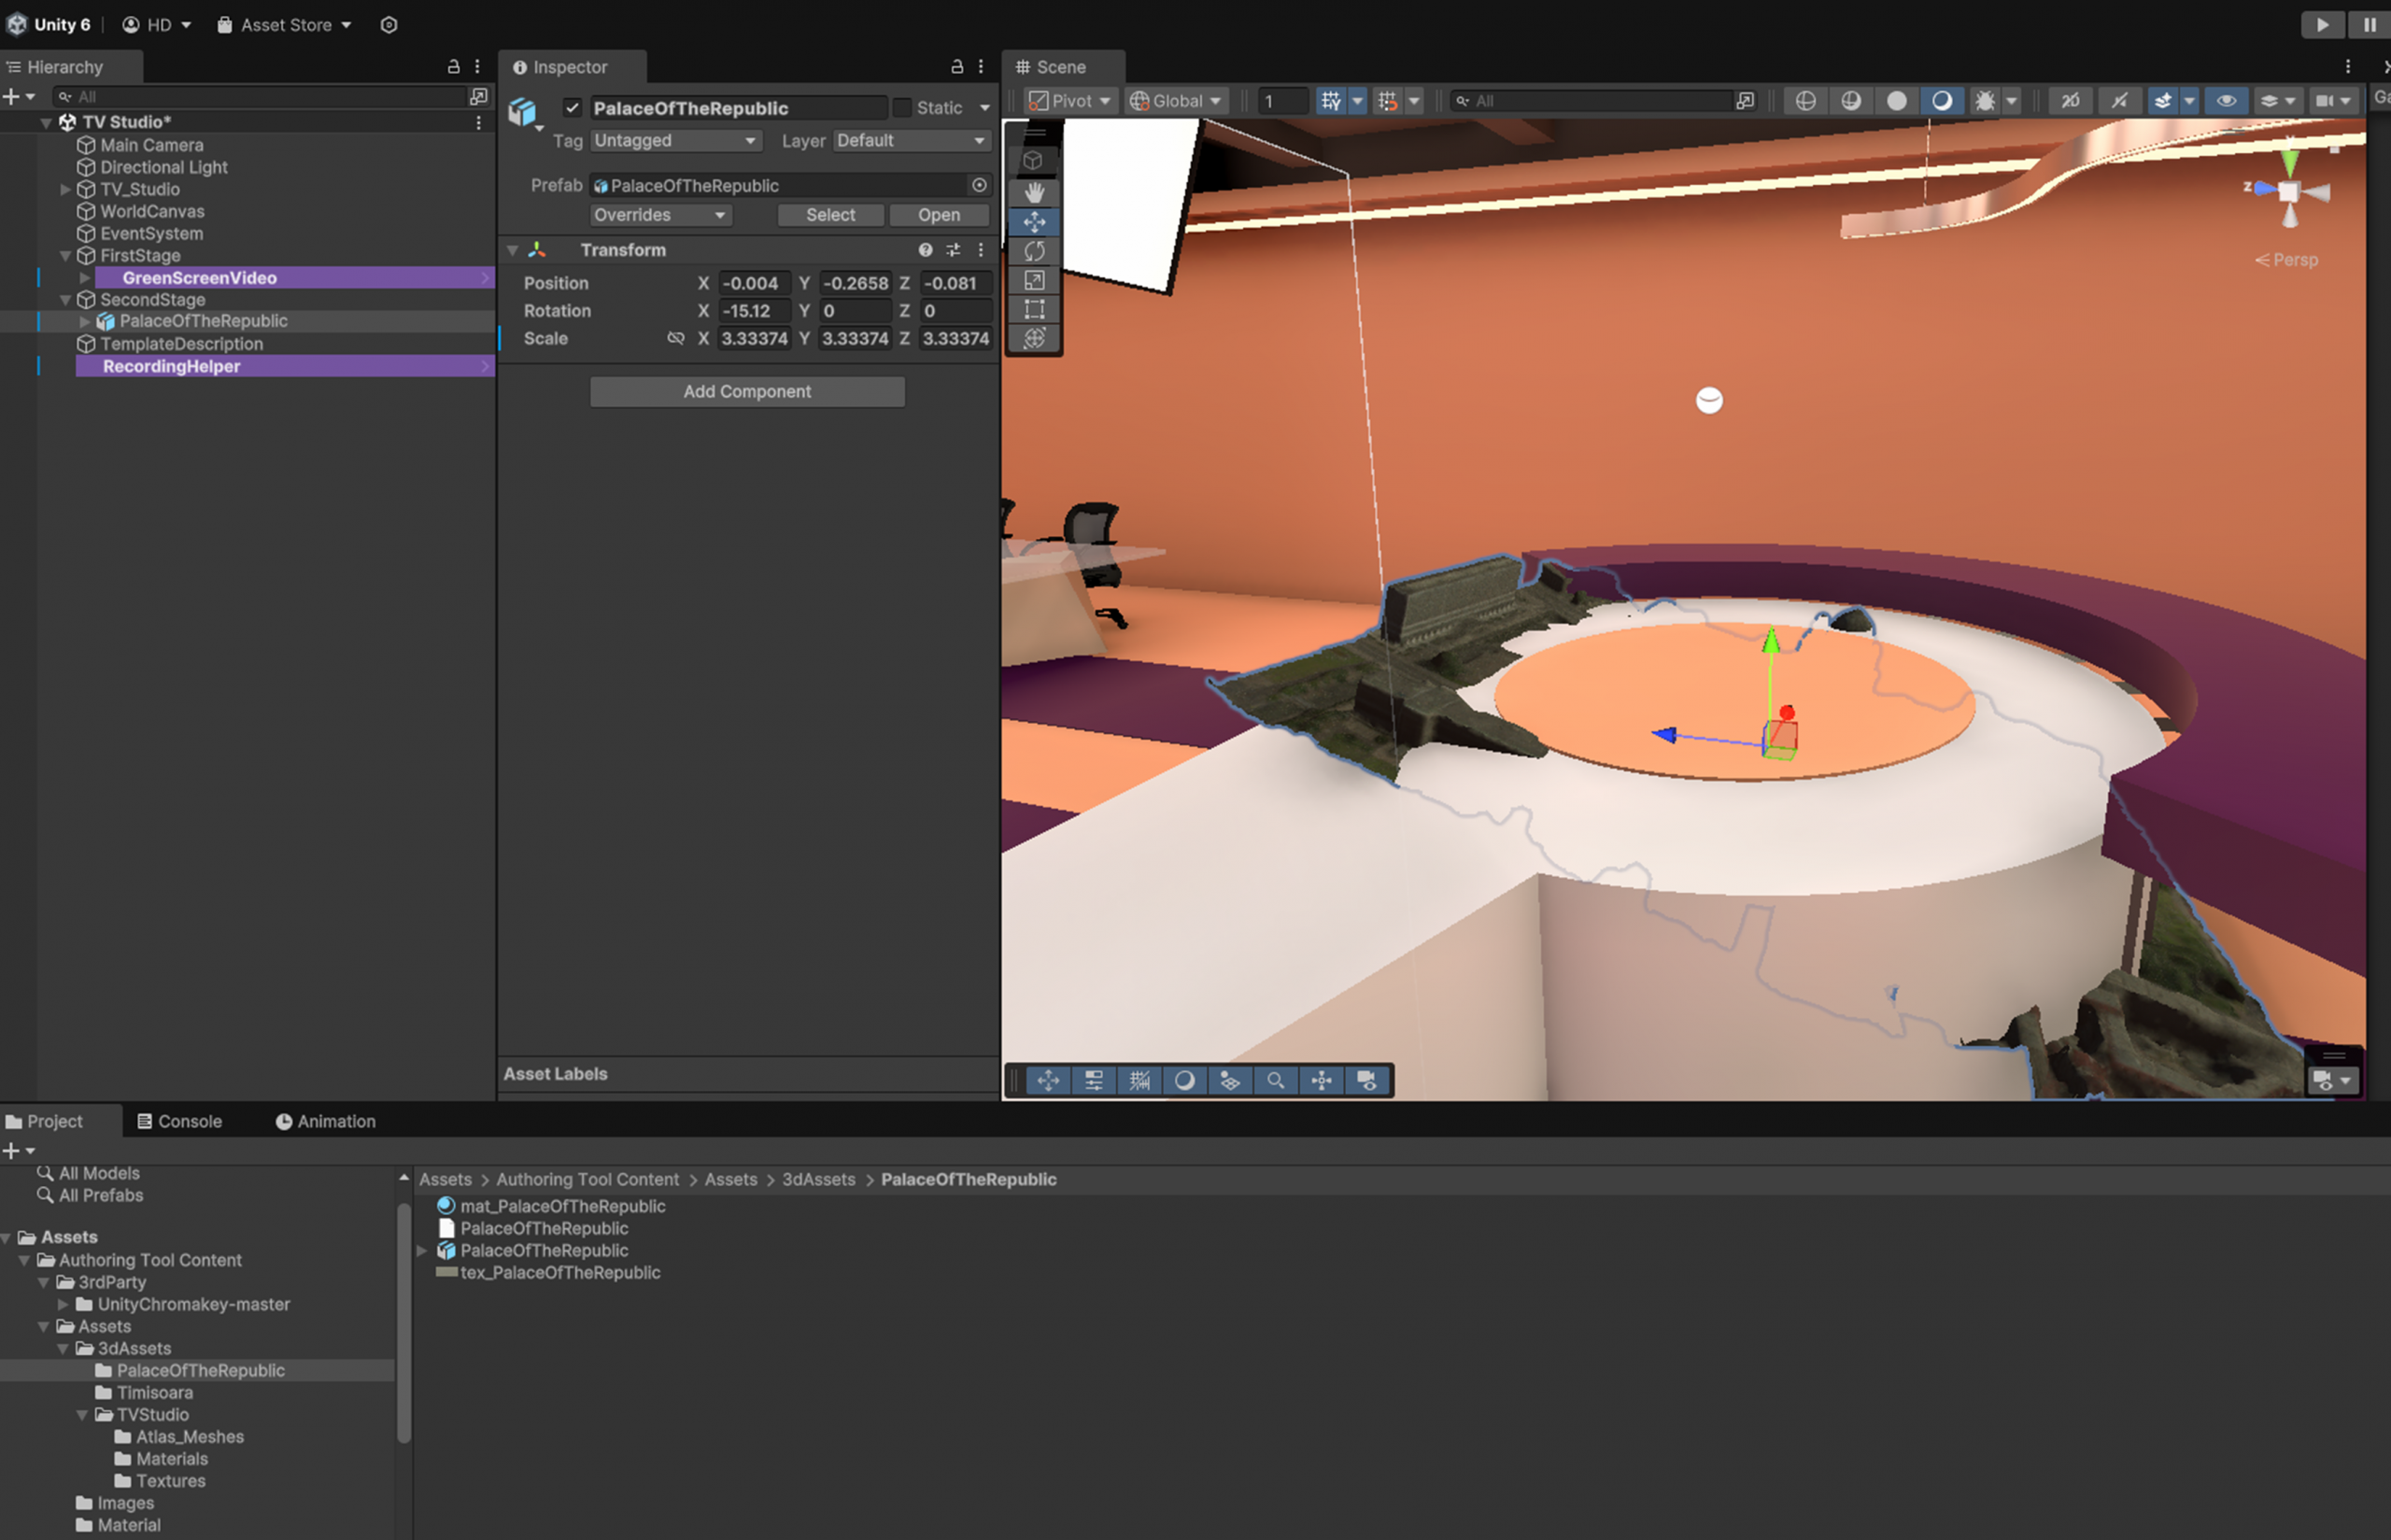The height and width of the screenshot is (1540, 2391).
Task: Click the Position X input field
Action: coord(754,284)
